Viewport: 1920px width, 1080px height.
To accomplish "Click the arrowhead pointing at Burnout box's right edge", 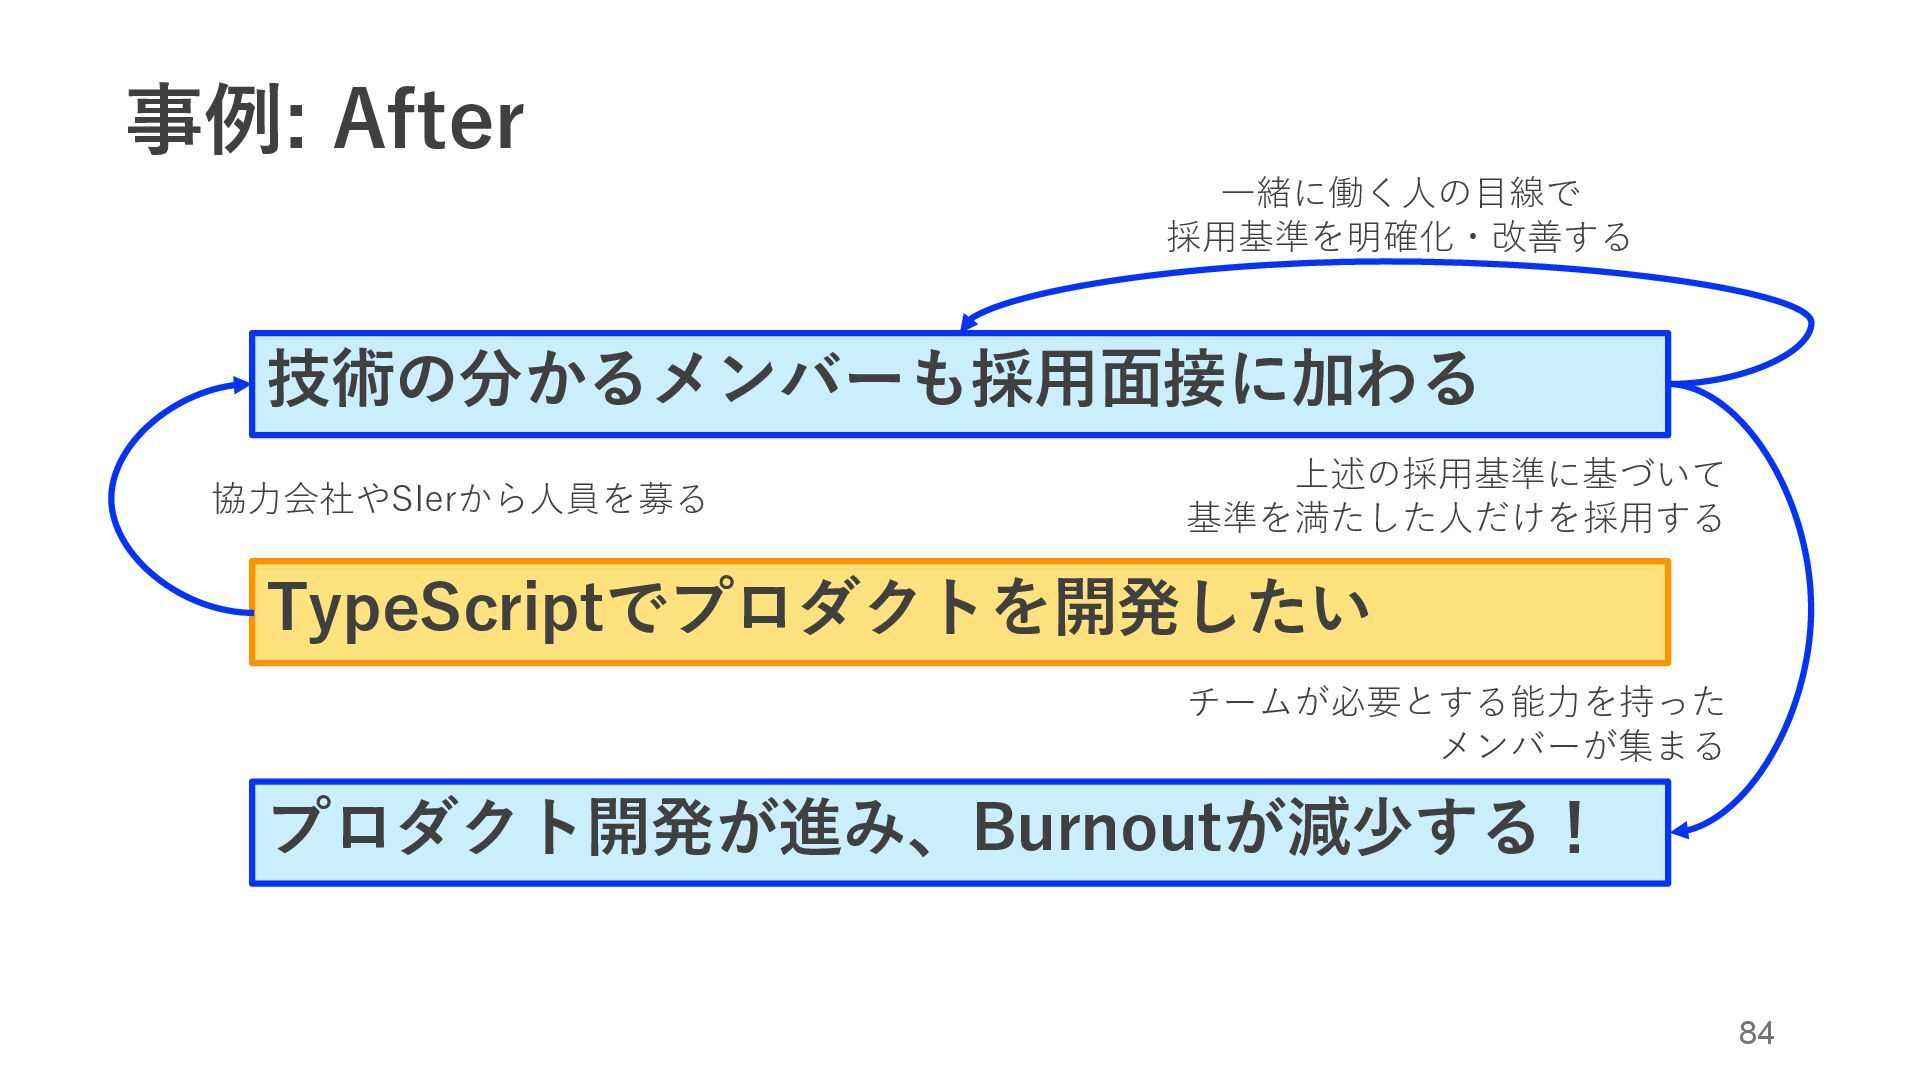I will tap(1680, 831).
